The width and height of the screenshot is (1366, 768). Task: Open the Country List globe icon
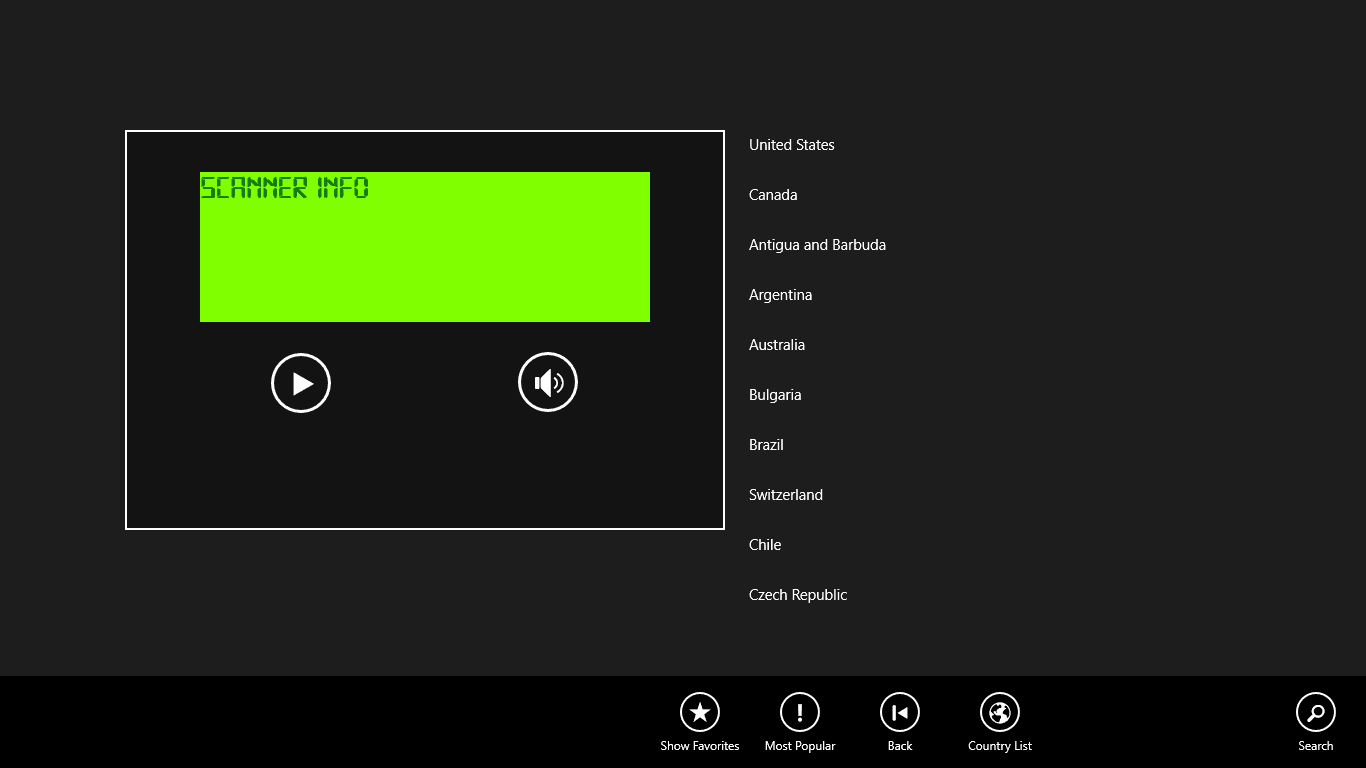tap(1000, 712)
